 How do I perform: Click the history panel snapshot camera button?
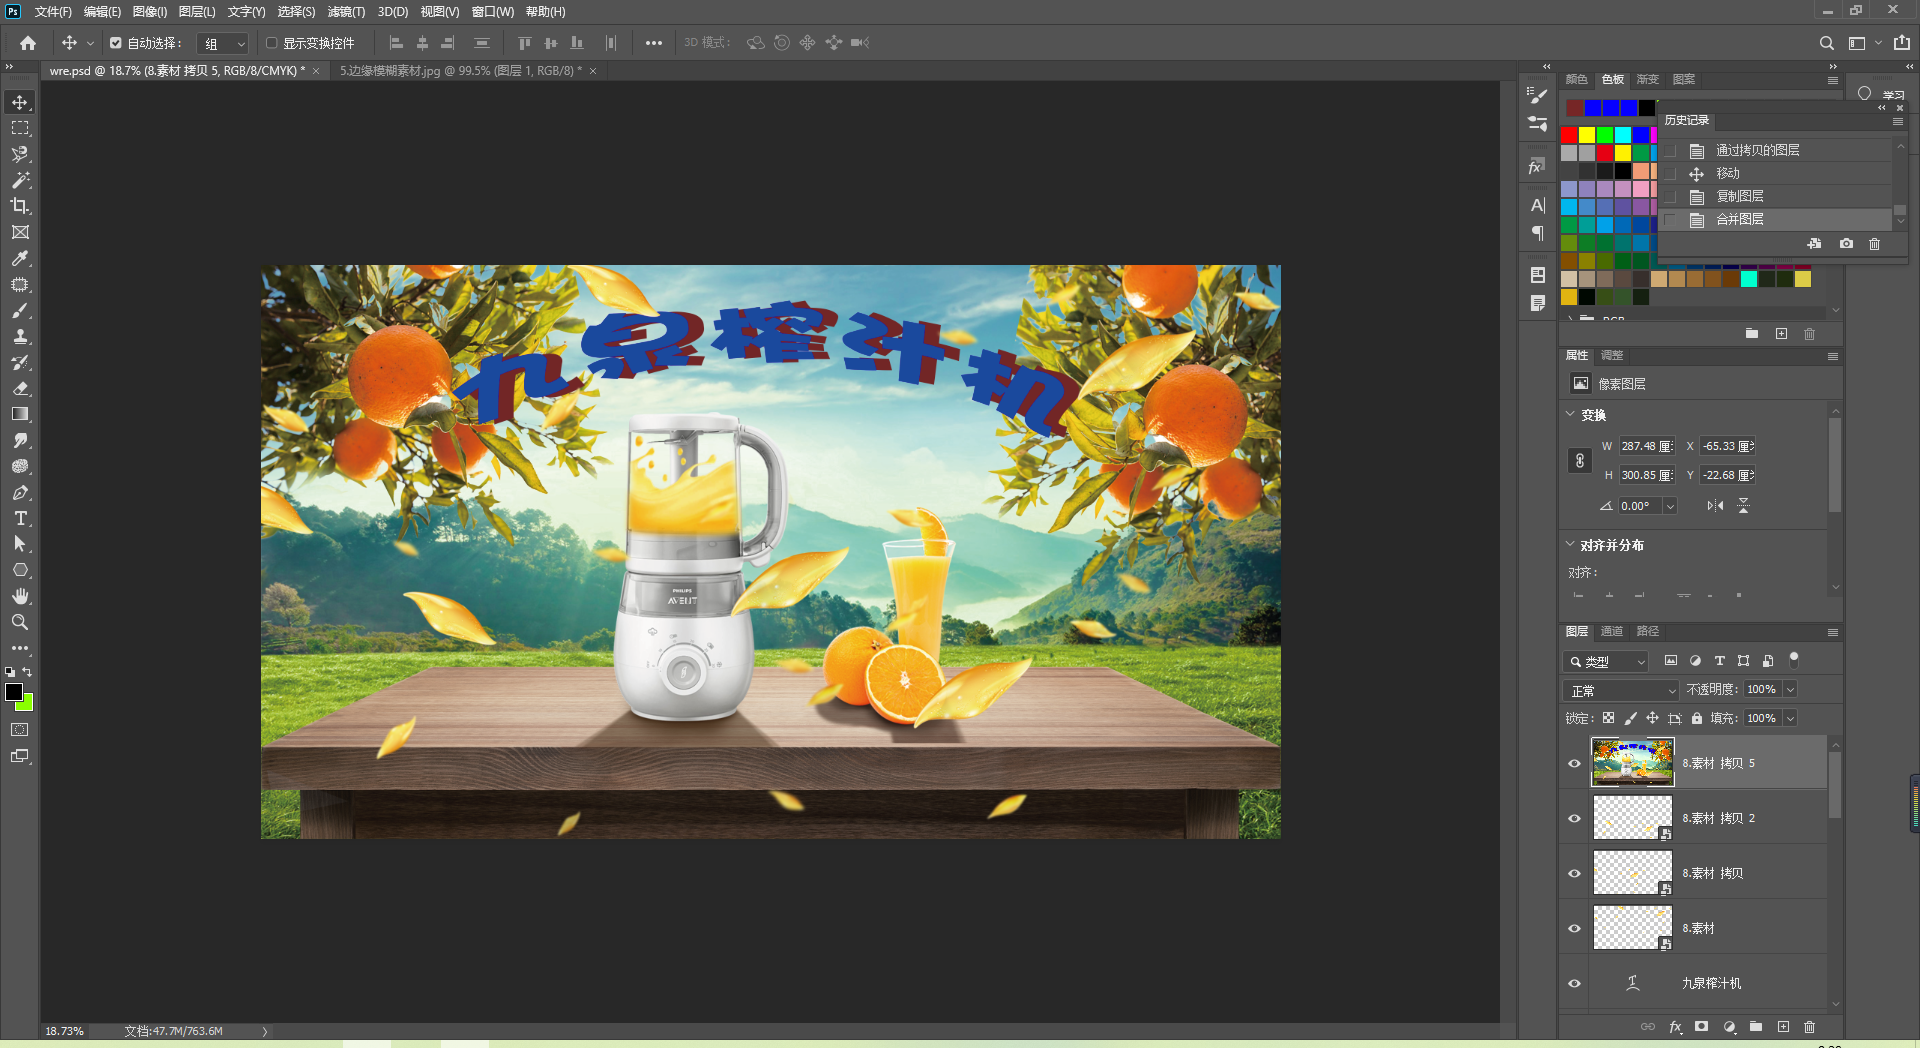point(1846,243)
